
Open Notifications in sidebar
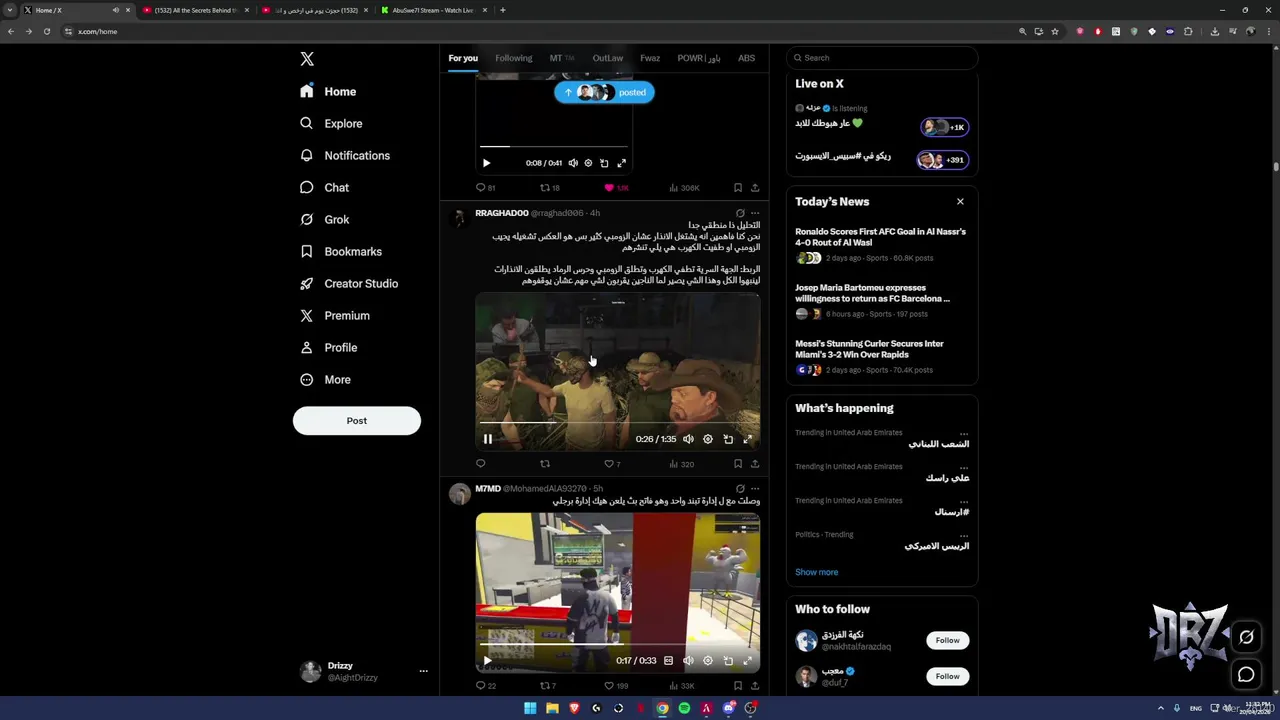tap(345, 155)
